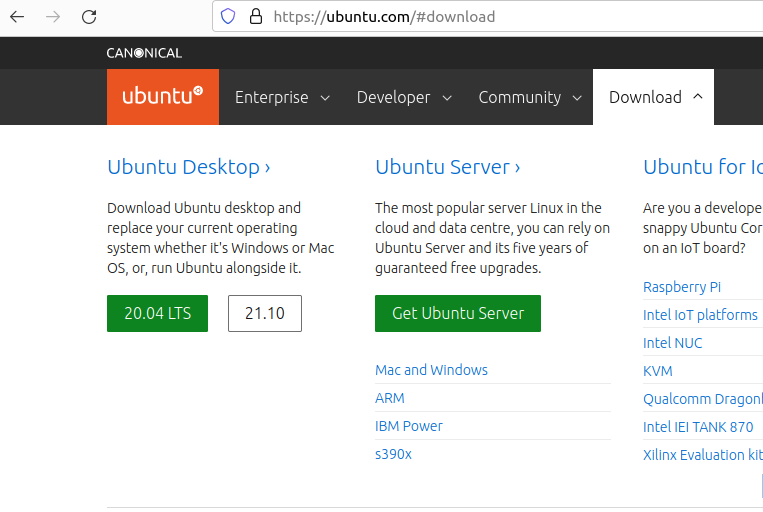
Task: Click the text 'on an IoT board?'
Action: click(x=694, y=248)
